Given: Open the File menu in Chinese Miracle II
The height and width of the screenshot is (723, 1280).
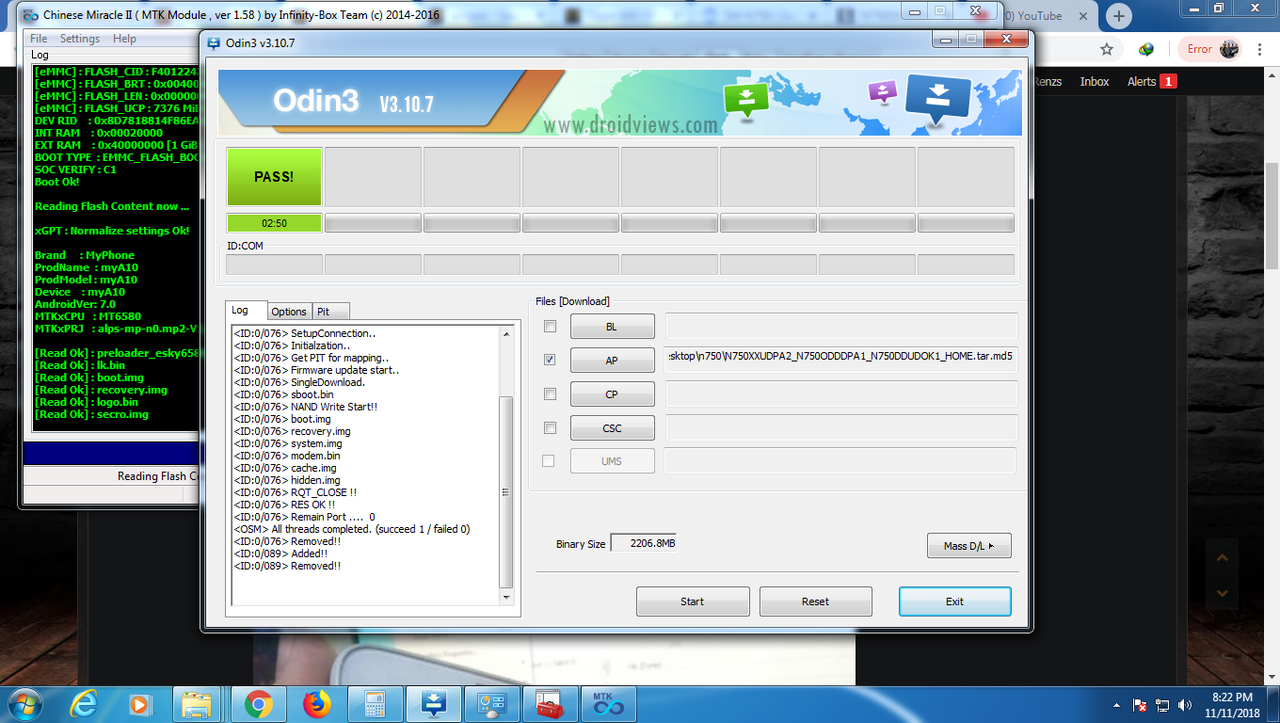Looking at the screenshot, I should pos(38,39).
